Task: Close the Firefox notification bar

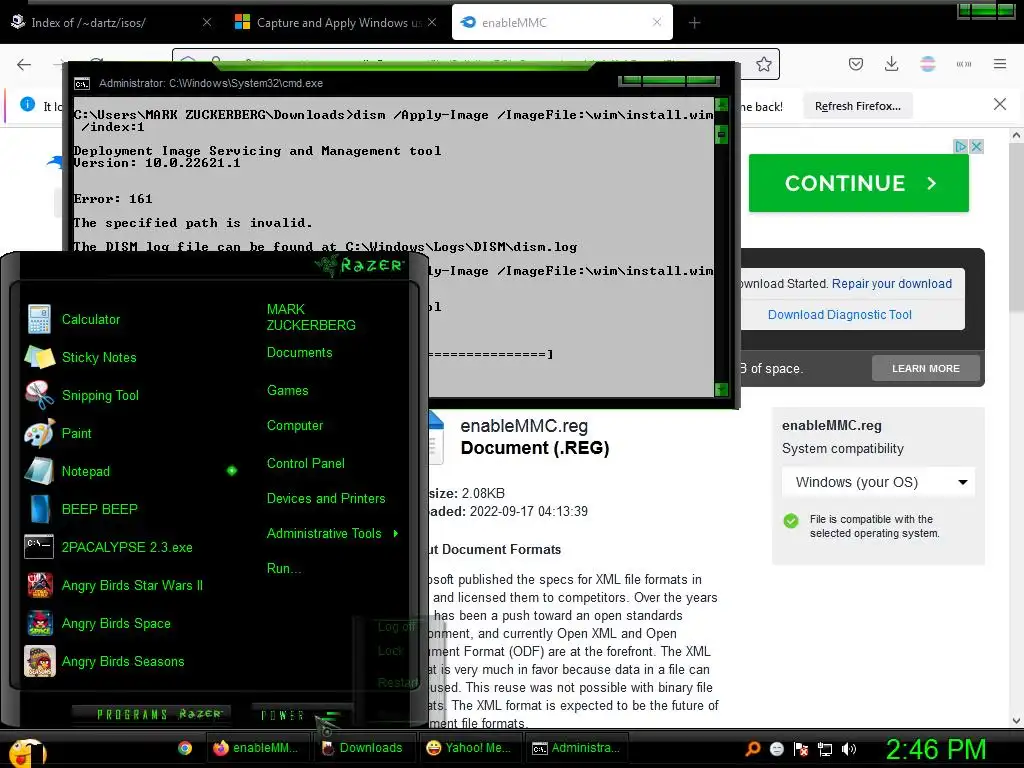Action: pyautogui.click(x=999, y=104)
